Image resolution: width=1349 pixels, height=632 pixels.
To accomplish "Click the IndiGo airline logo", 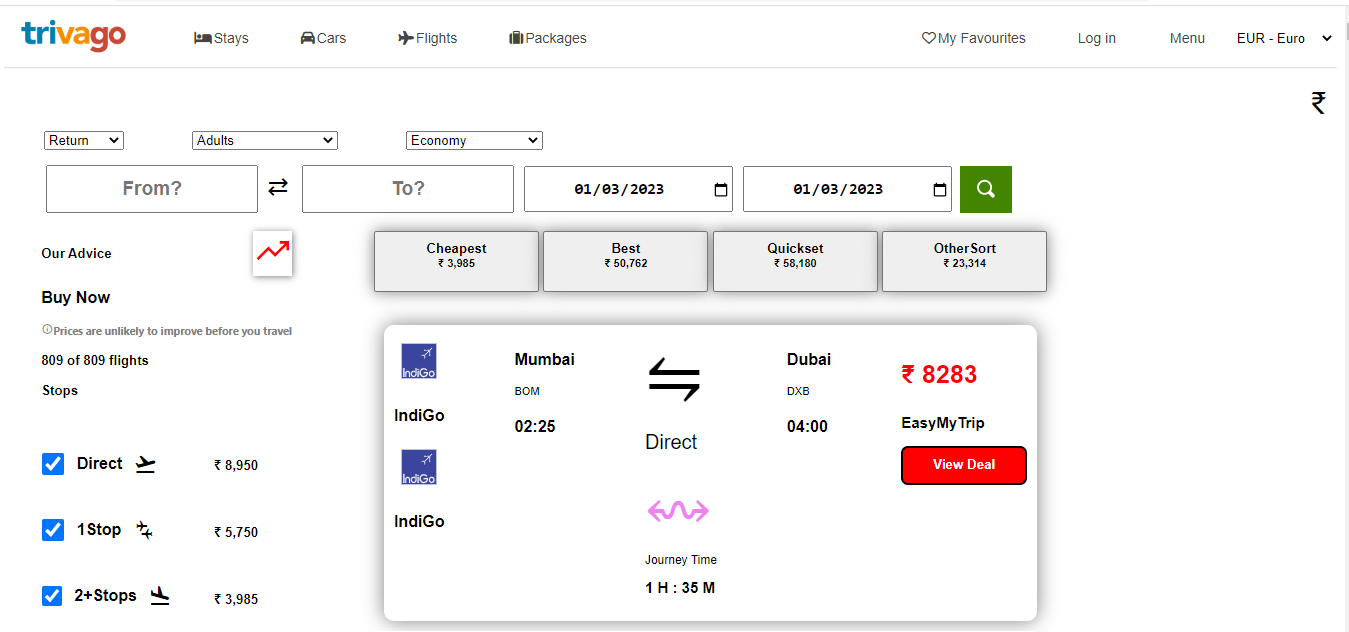I will pos(417,361).
